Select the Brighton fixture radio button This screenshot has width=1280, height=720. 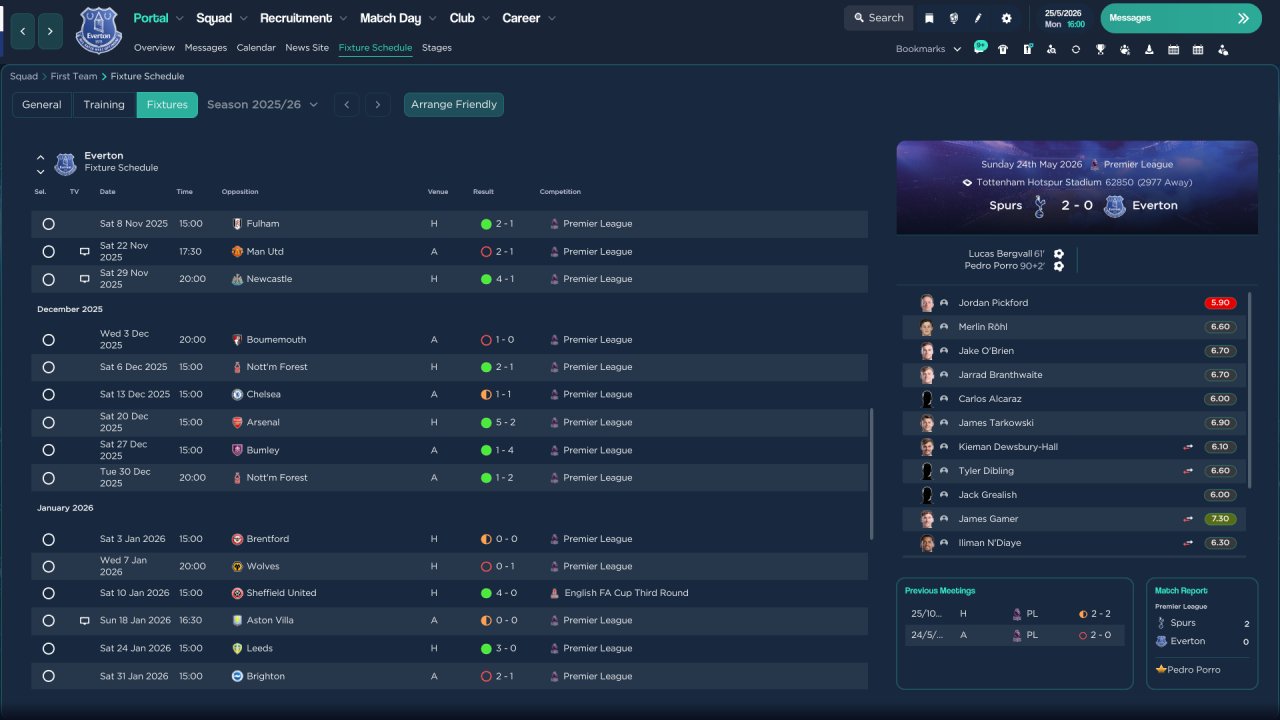[x=48, y=677]
